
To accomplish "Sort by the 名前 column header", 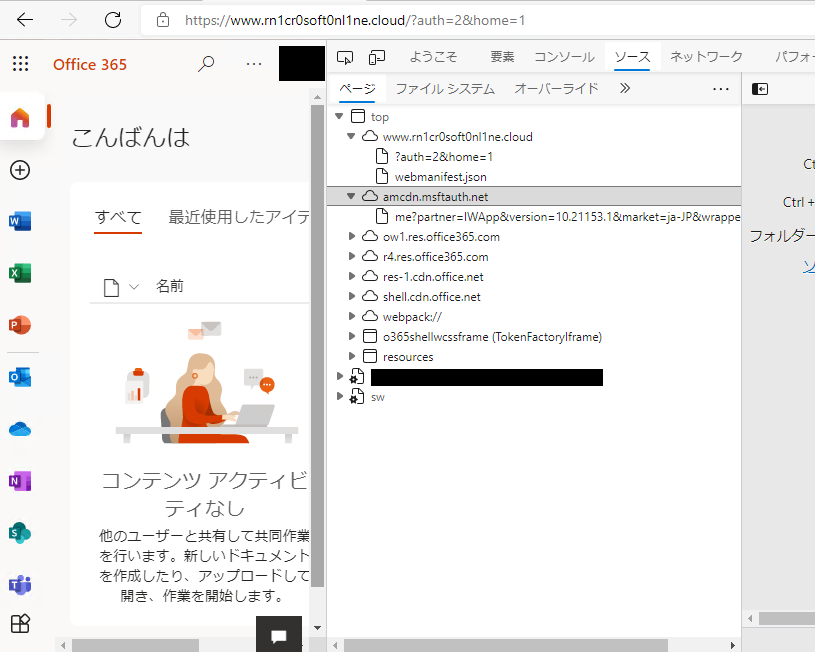I will [x=169, y=286].
